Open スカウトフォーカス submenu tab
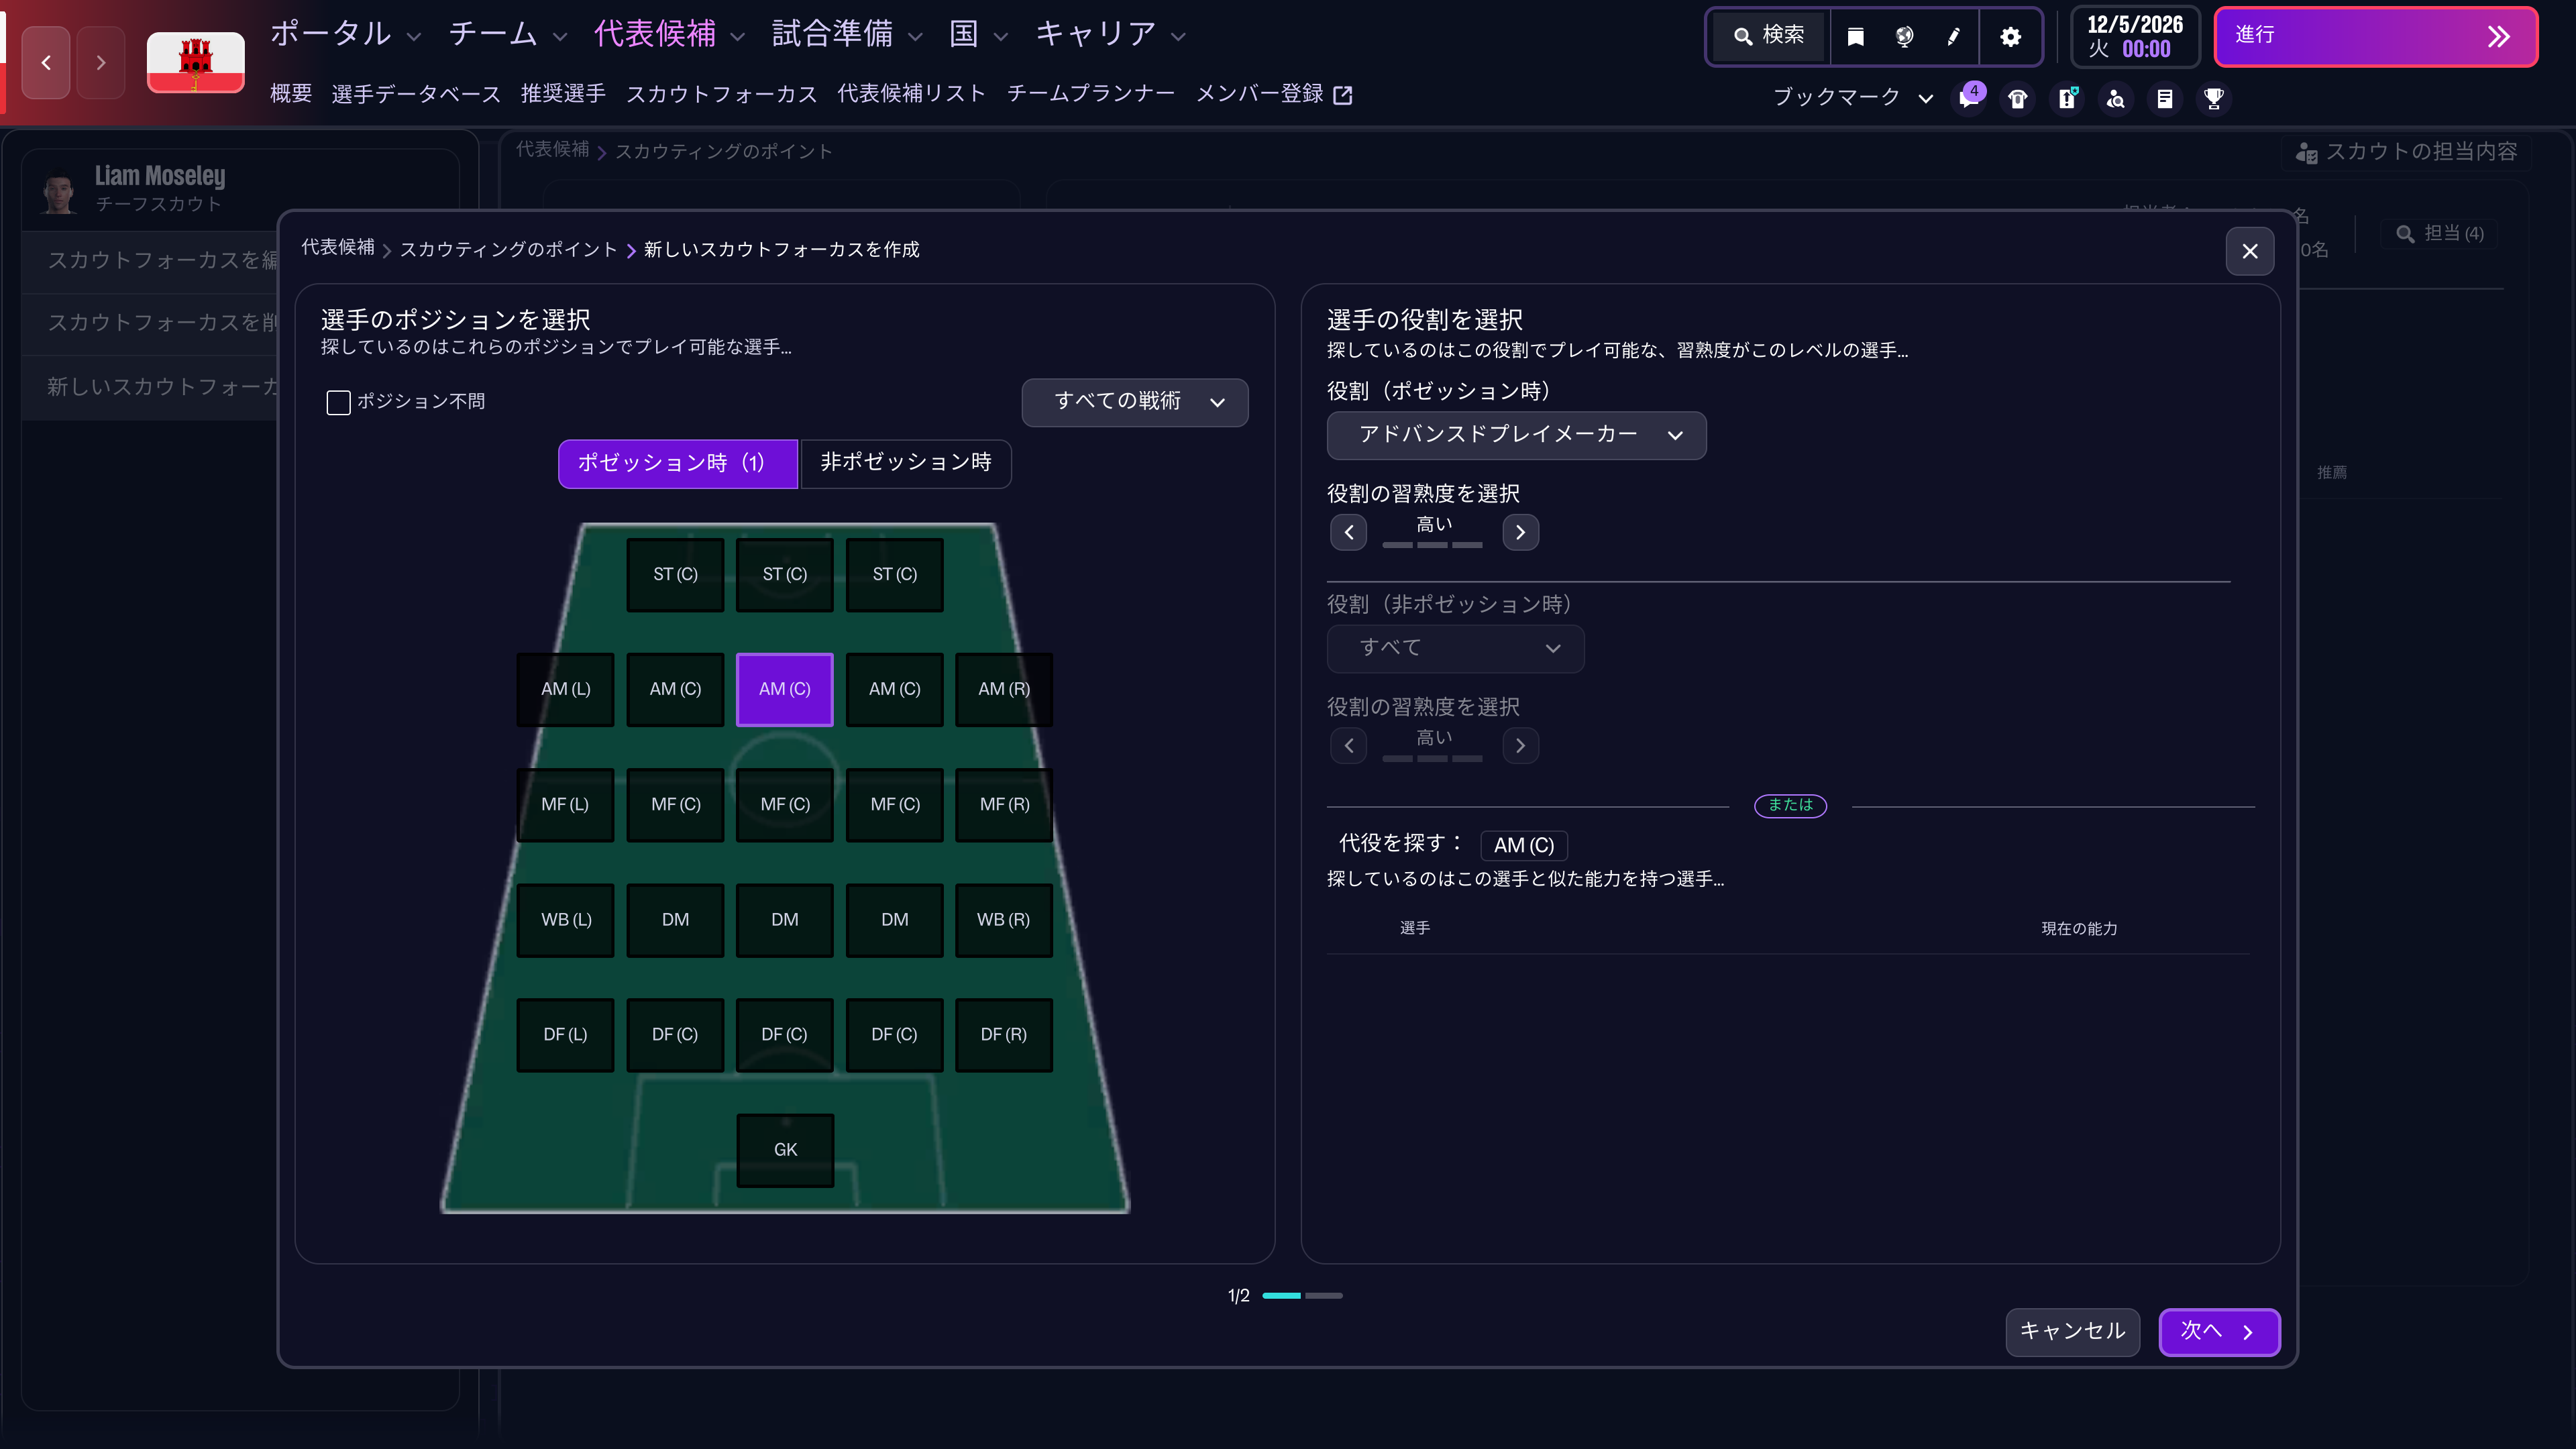The width and height of the screenshot is (2576, 1449). [721, 94]
